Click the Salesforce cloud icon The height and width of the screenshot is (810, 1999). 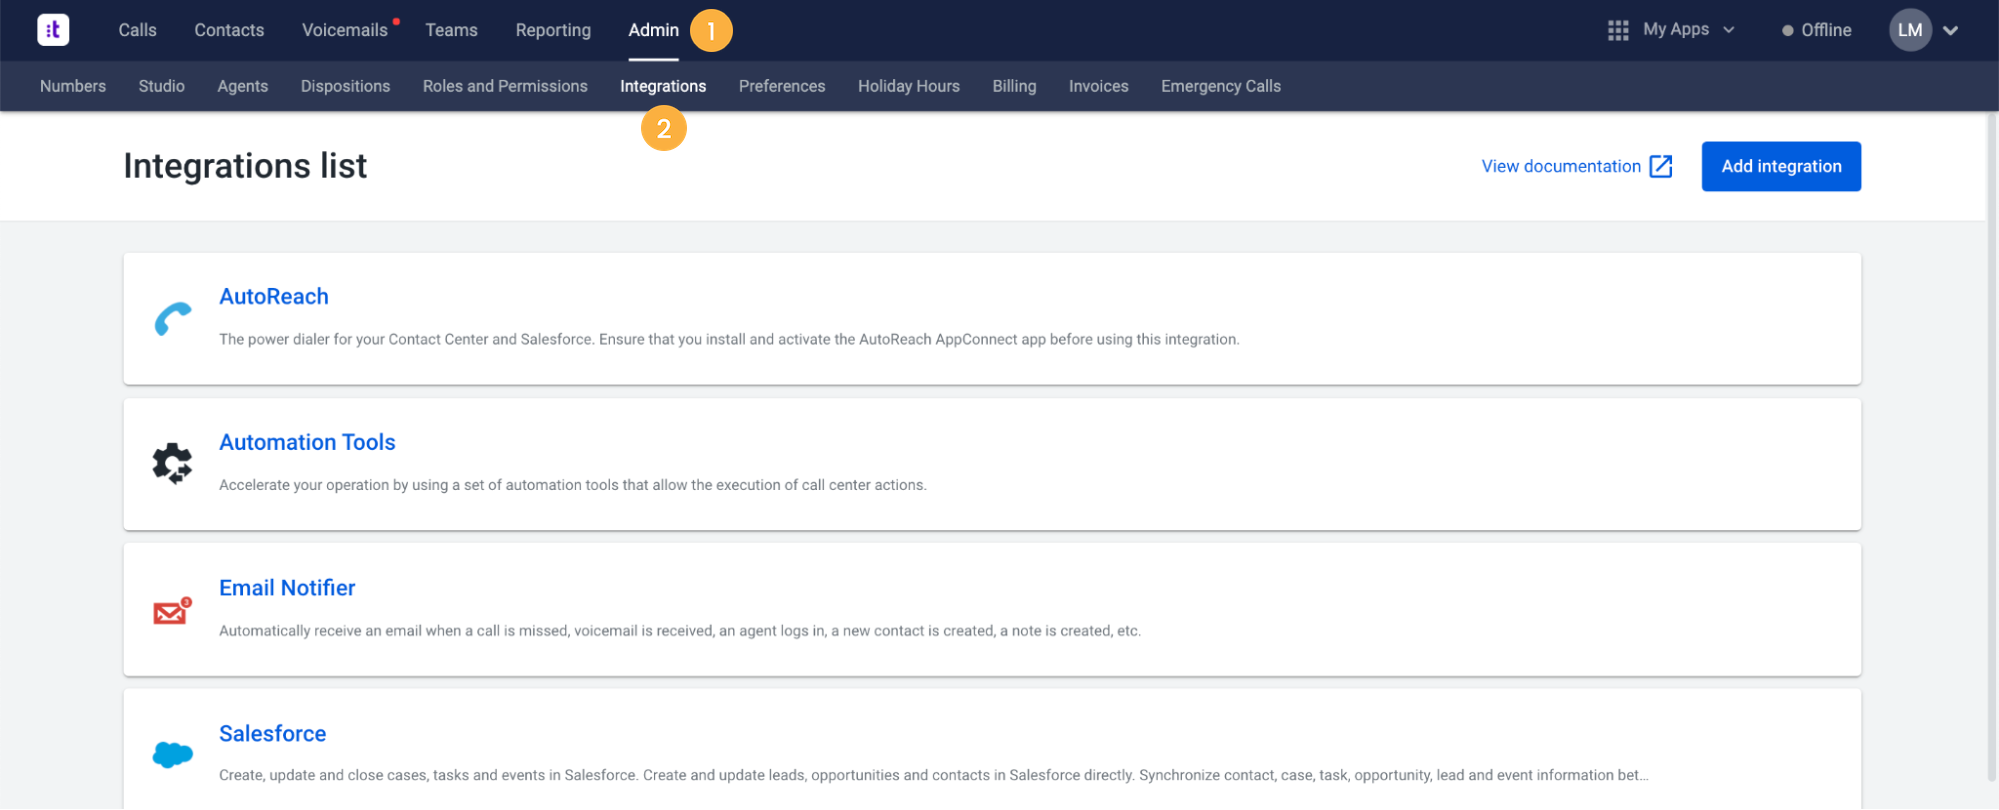click(x=172, y=754)
